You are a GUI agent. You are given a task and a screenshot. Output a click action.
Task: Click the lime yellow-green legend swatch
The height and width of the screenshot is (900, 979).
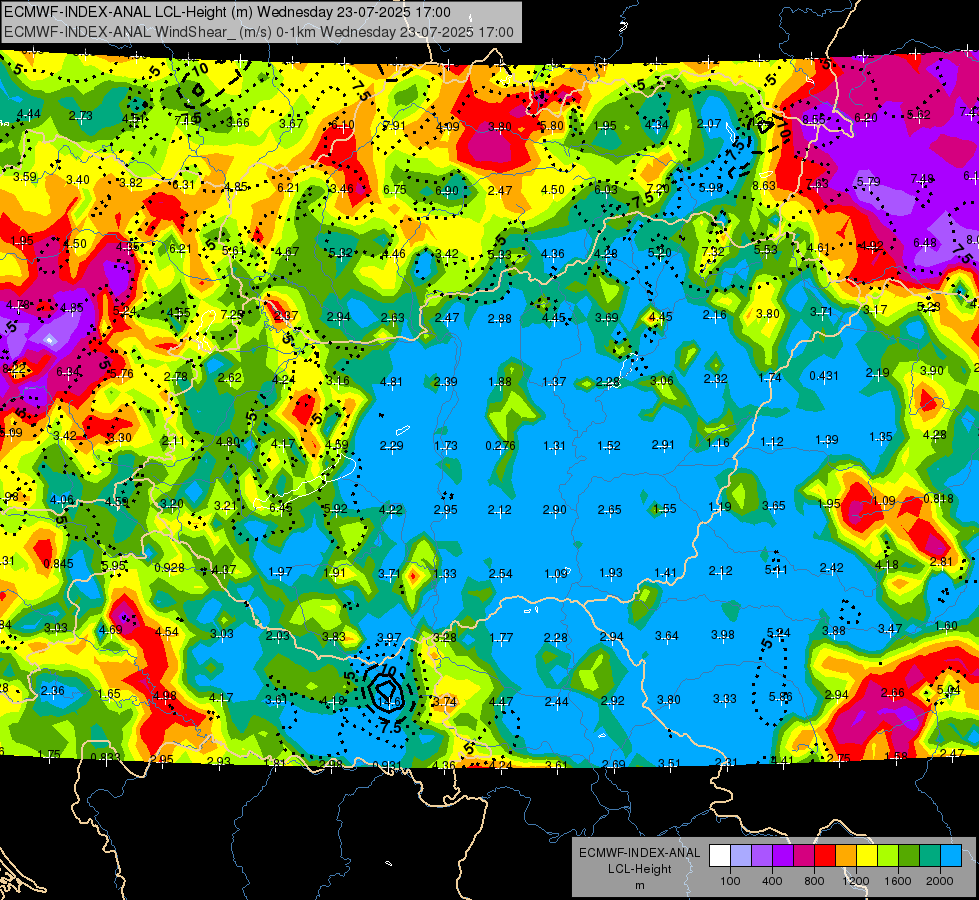(x=887, y=856)
